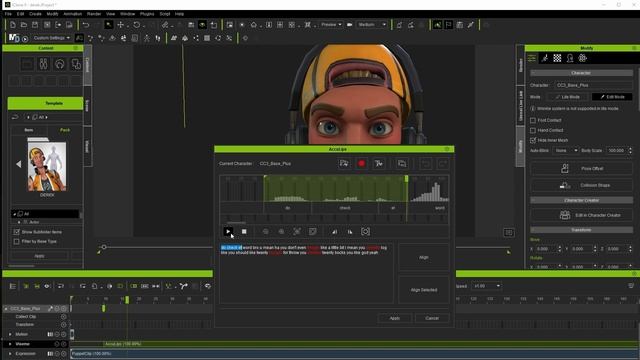Toggle the Hide Inner Mesh checkbox
Viewport: 640px width, 360px height.
point(533,140)
